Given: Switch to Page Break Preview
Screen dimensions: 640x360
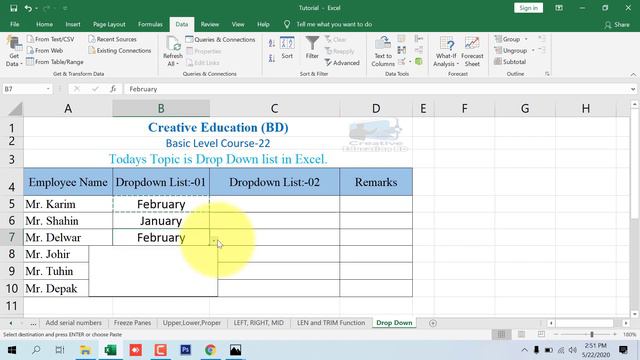Looking at the screenshot, I should (541, 334).
